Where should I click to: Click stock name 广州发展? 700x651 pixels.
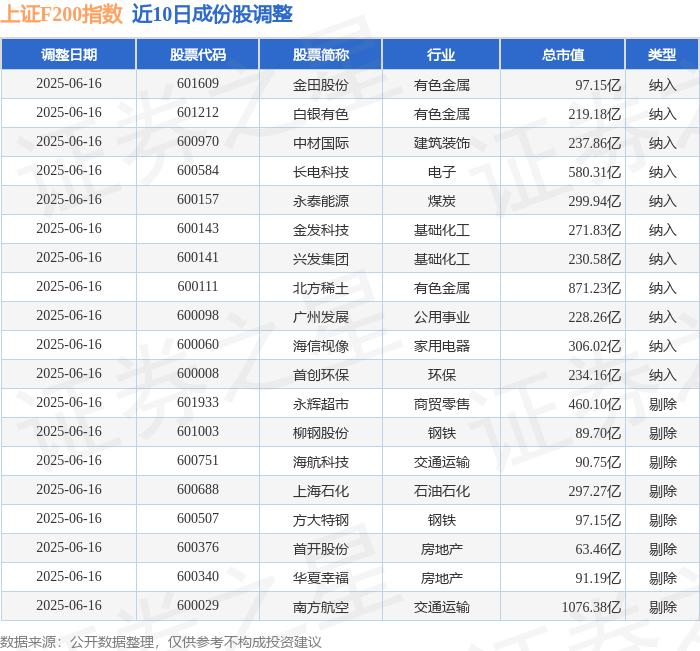coord(321,317)
